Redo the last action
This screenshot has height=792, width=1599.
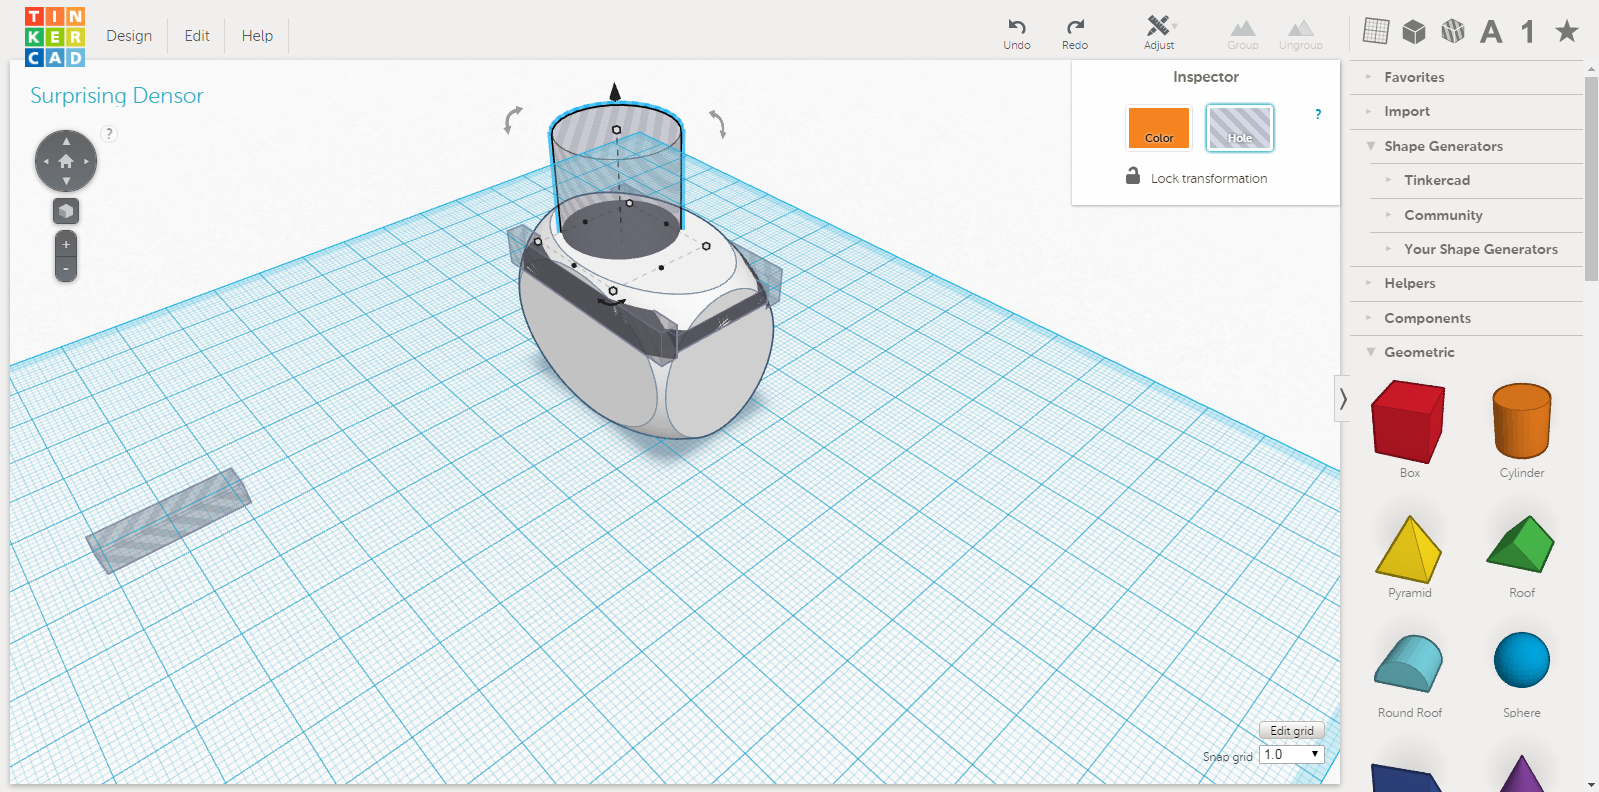[1075, 33]
